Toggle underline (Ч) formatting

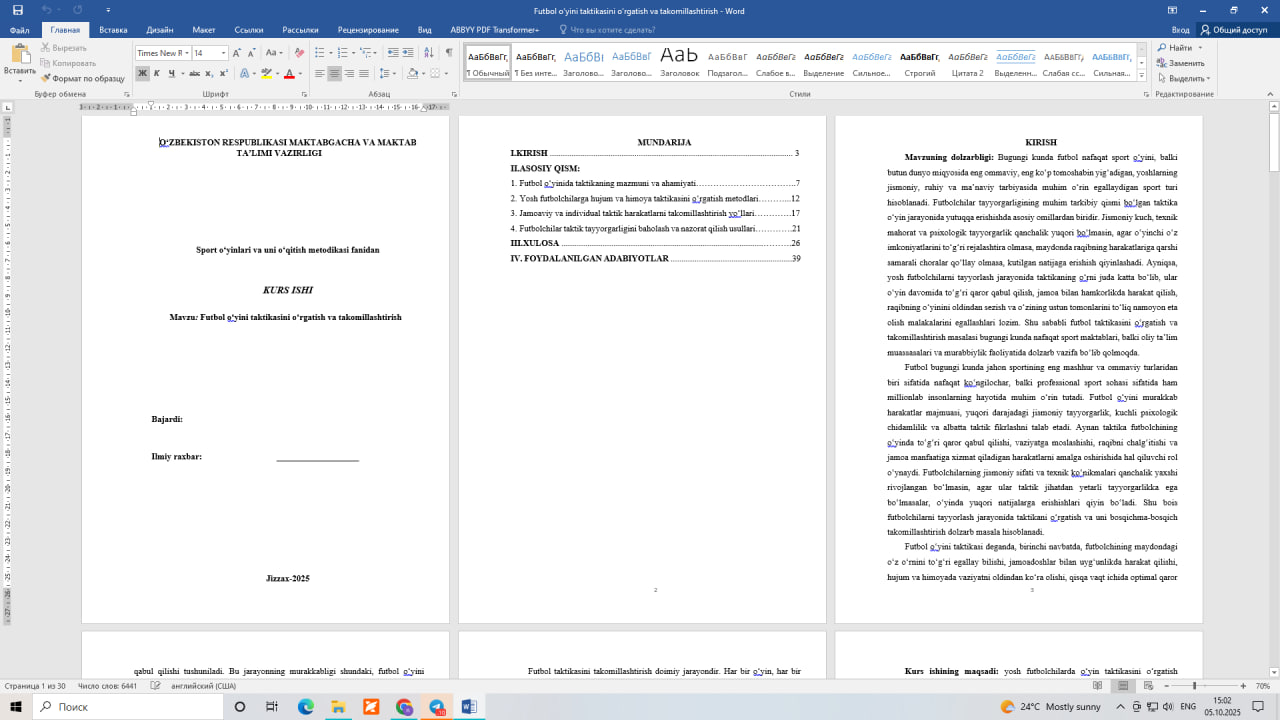coord(171,73)
